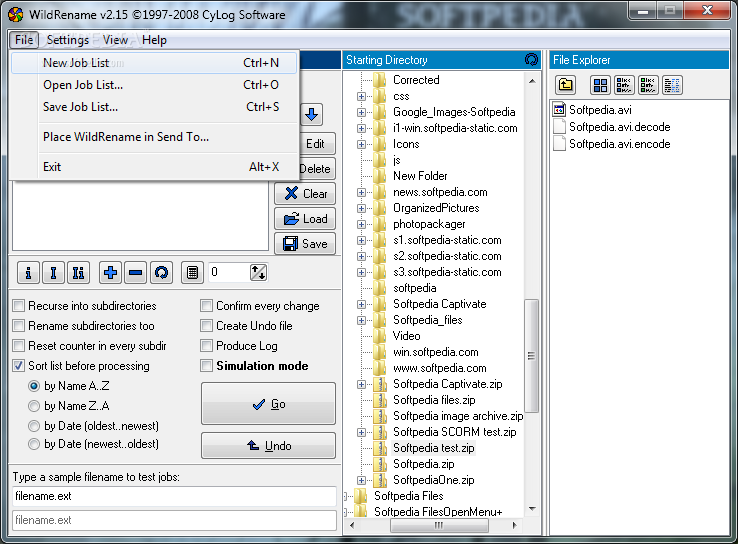Viewport: 738px width, 544px height.
Task: Refresh the Starting Directory tree
Action: click(531, 60)
